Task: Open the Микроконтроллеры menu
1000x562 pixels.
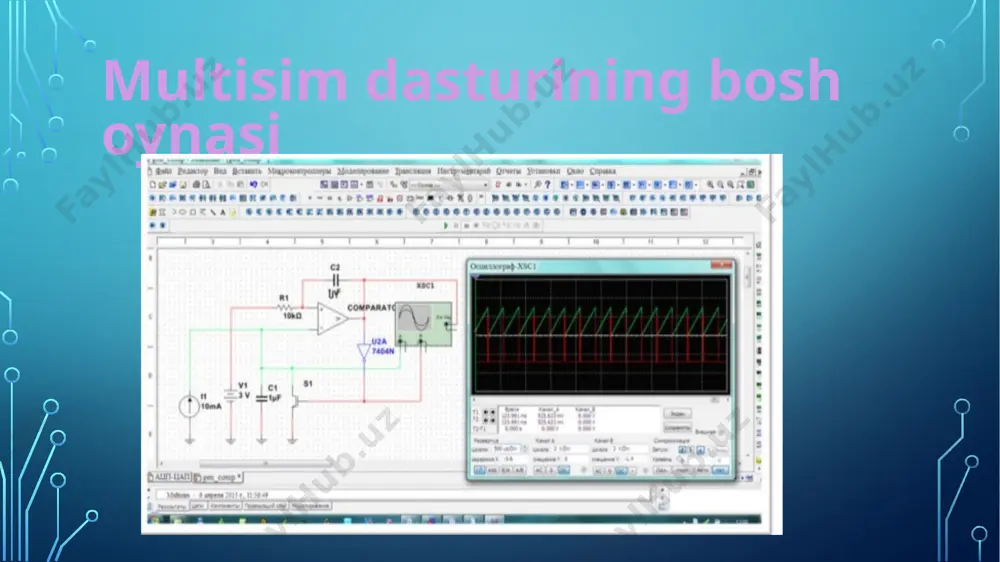Action: tap(299, 171)
